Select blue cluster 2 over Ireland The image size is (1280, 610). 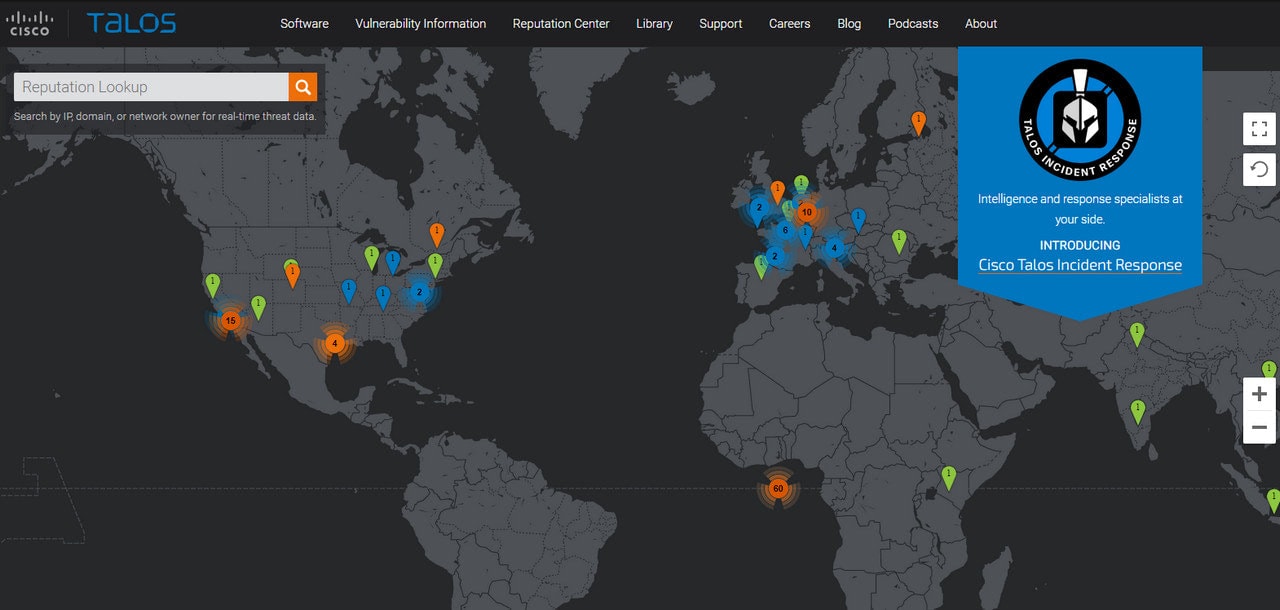tap(759, 207)
